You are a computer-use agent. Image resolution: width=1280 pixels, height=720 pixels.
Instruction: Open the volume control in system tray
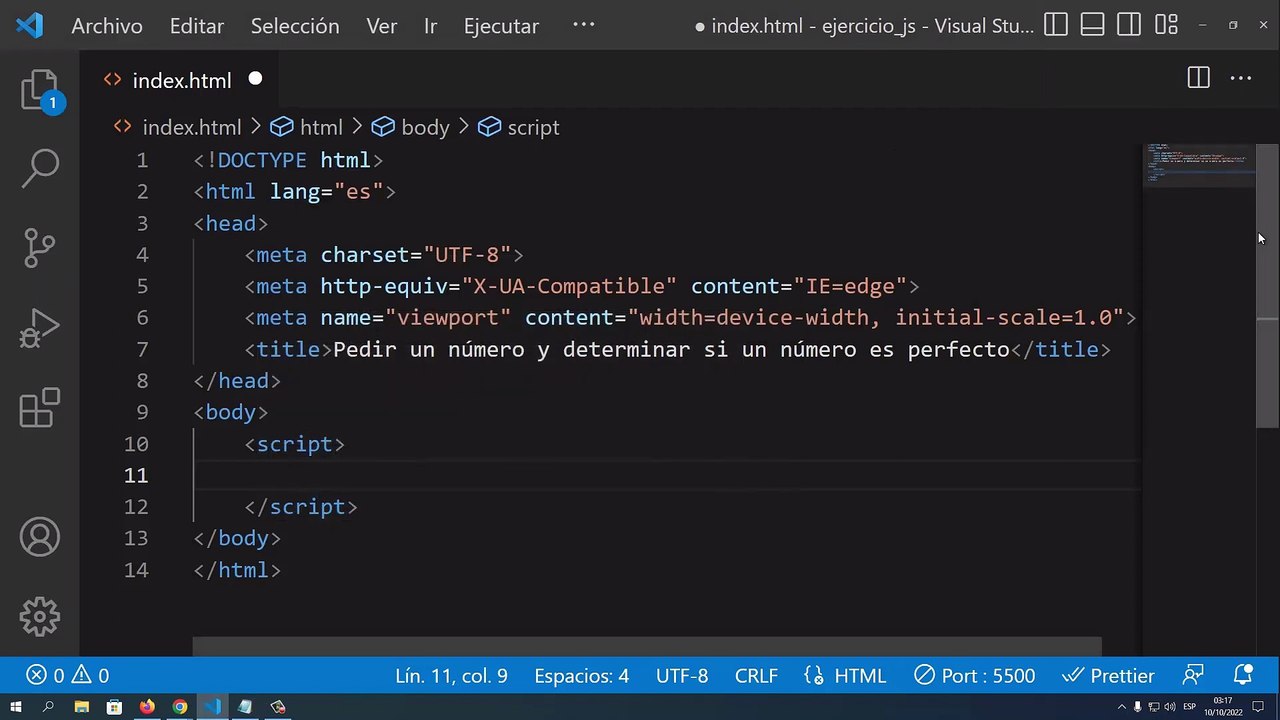pyautogui.click(x=1170, y=707)
